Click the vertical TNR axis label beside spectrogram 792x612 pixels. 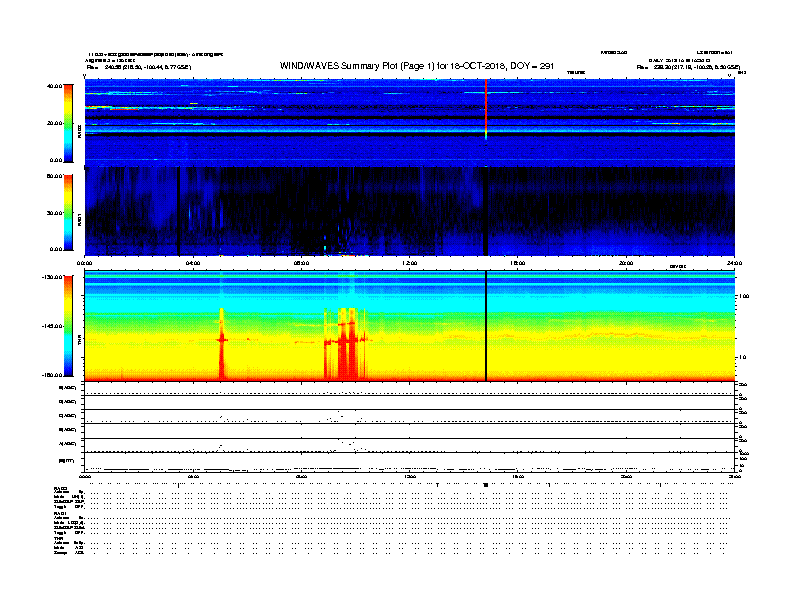79,341
